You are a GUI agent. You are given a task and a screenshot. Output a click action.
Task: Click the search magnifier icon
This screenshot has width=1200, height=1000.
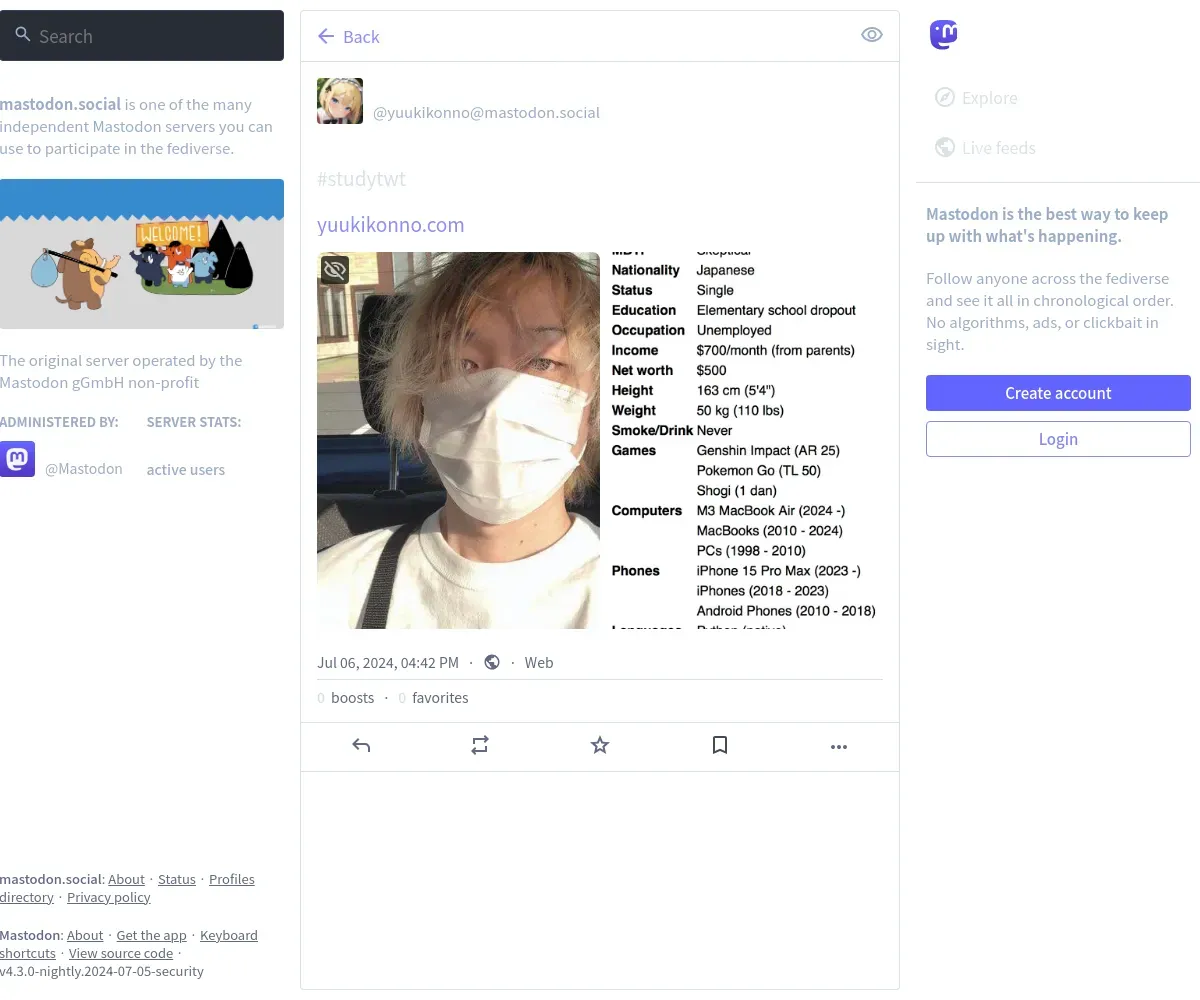(x=23, y=35)
